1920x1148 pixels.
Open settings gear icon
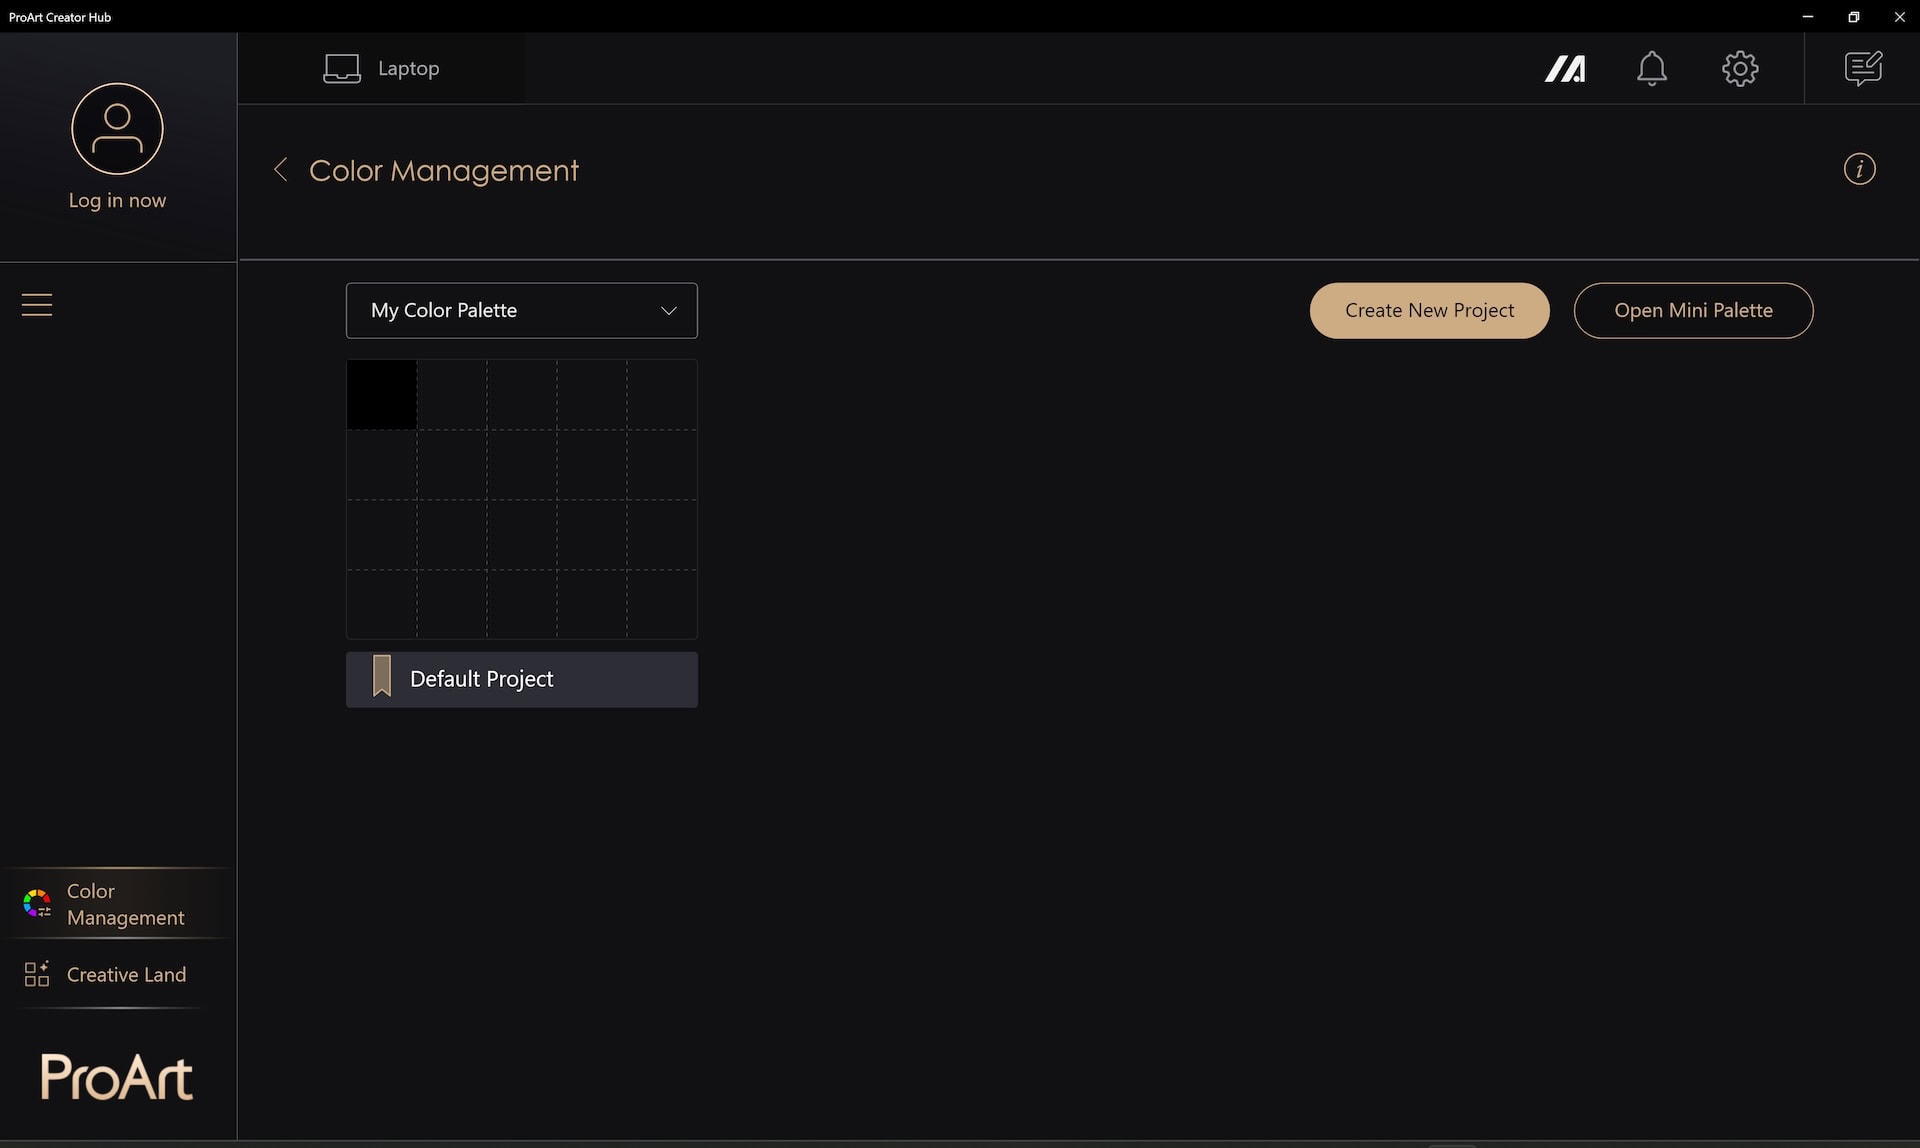pos(1740,69)
